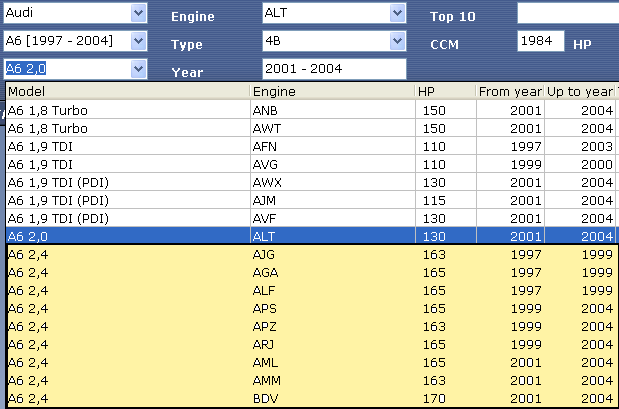The height and width of the screenshot is (409, 619).
Task: Click Up to year 2000 in AVG row
Action: click(x=597, y=164)
